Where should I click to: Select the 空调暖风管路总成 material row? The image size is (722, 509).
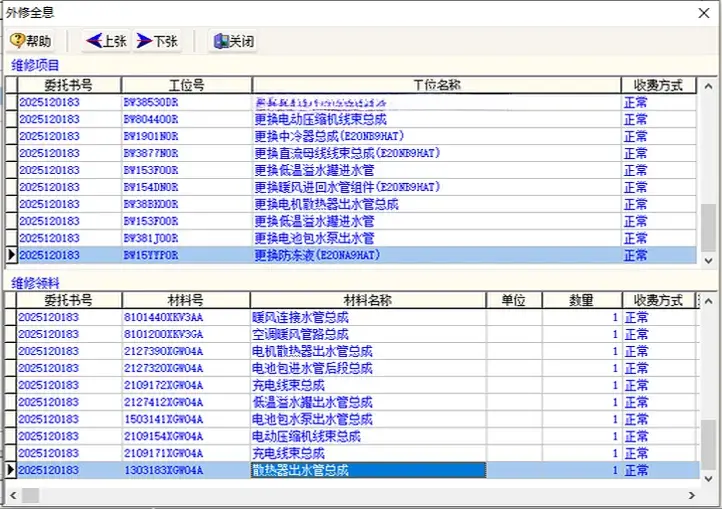pyautogui.click(x=300, y=334)
